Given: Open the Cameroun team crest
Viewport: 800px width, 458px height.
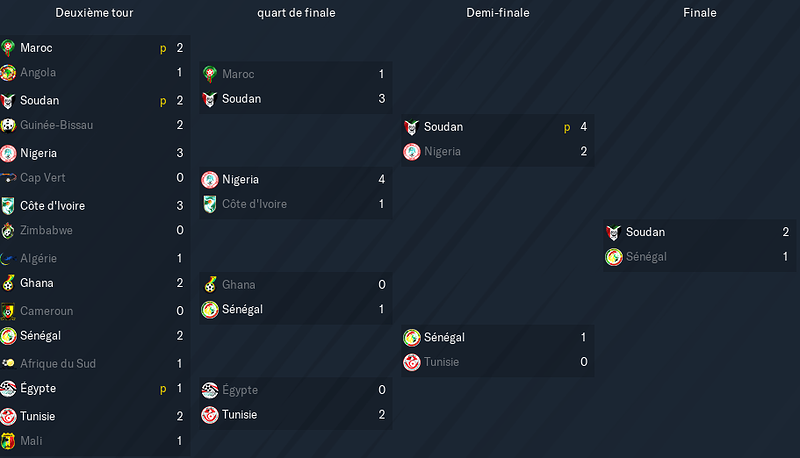Looking at the screenshot, I should pos(8,311).
